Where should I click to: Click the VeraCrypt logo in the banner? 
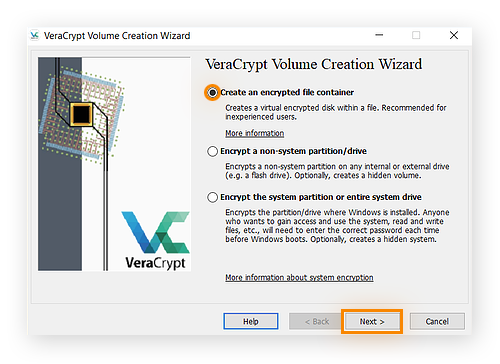tap(156, 240)
